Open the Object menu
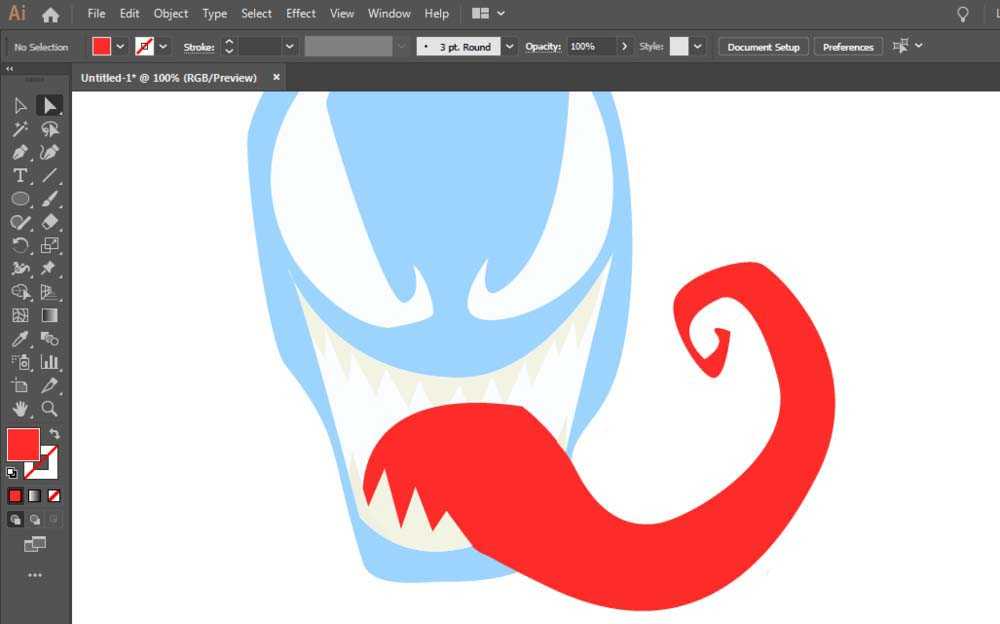Screen dimensions: 1000x624 [x=171, y=14]
